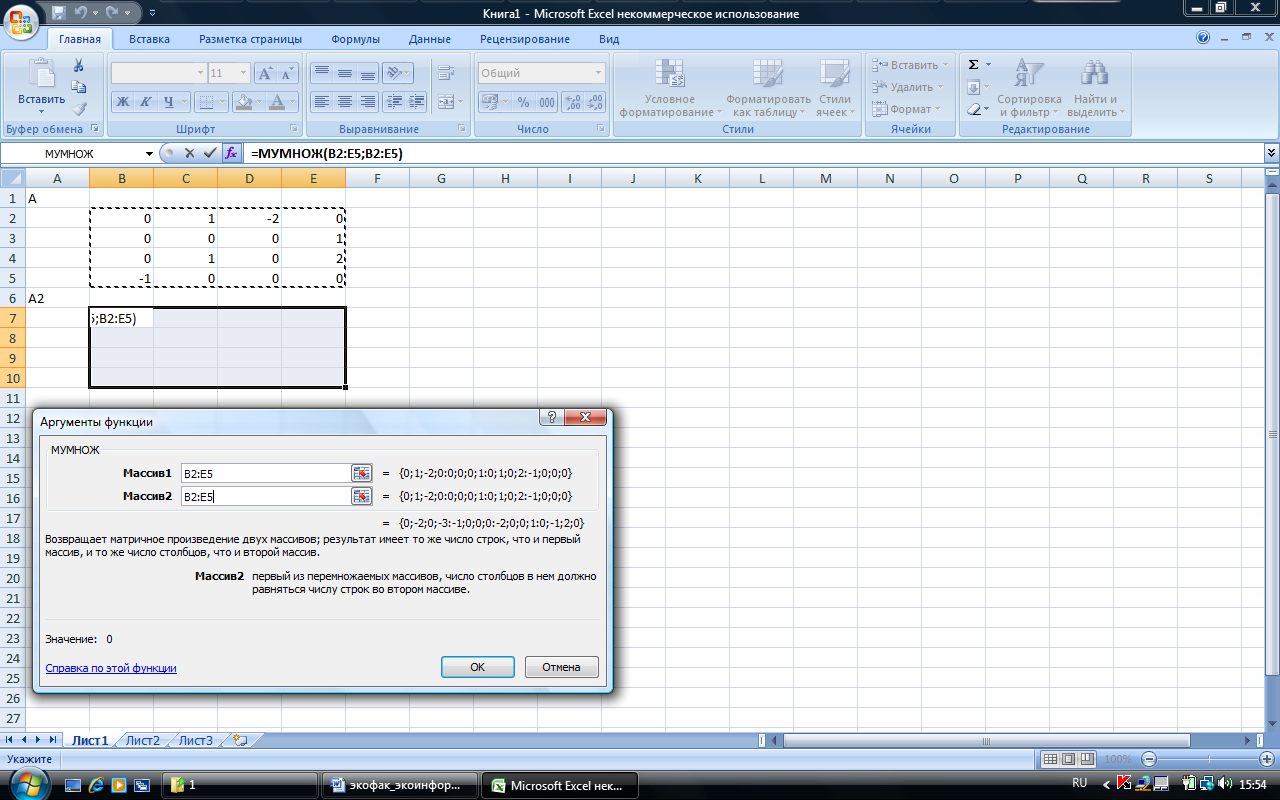
Task: Switch to the Данные tab
Action: coord(430,39)
